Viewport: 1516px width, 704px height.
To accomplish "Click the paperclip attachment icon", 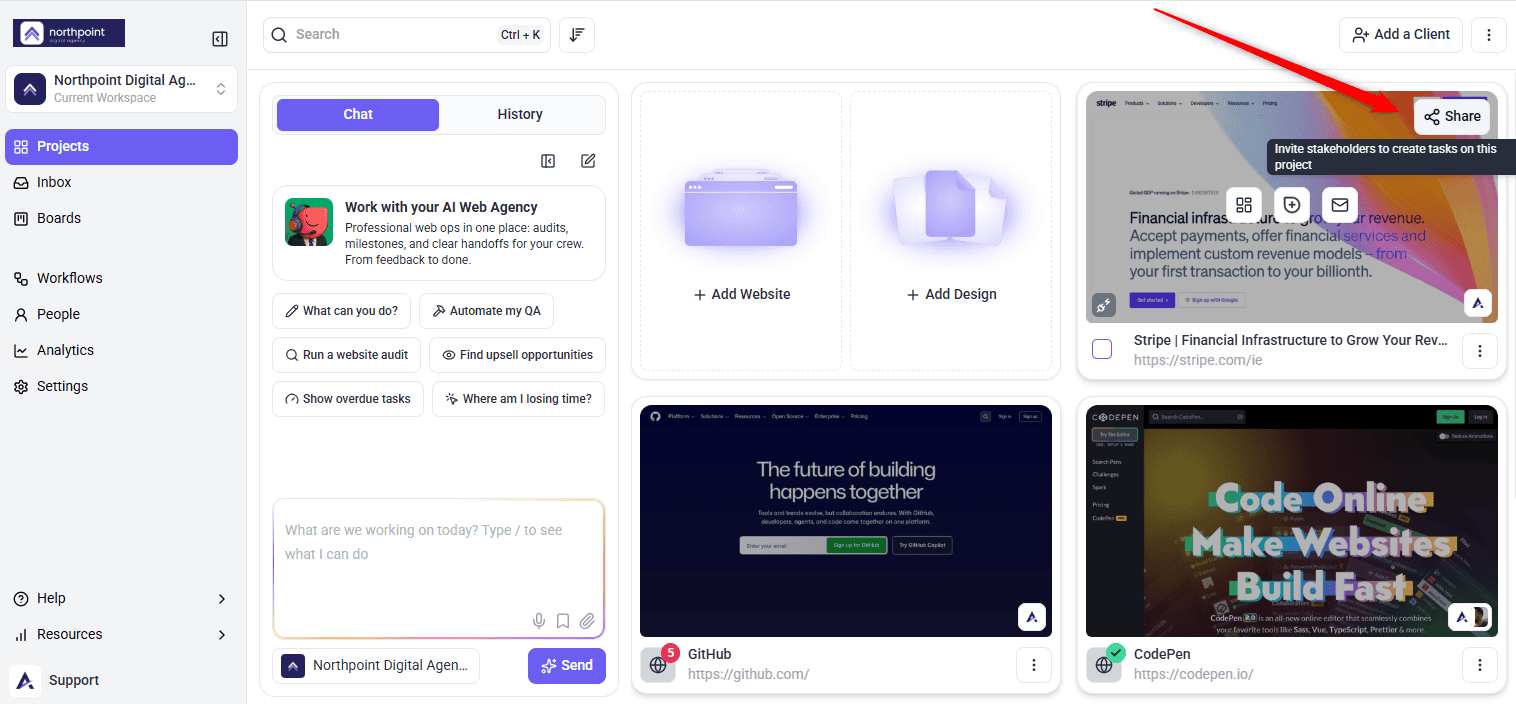I will 587,621.
